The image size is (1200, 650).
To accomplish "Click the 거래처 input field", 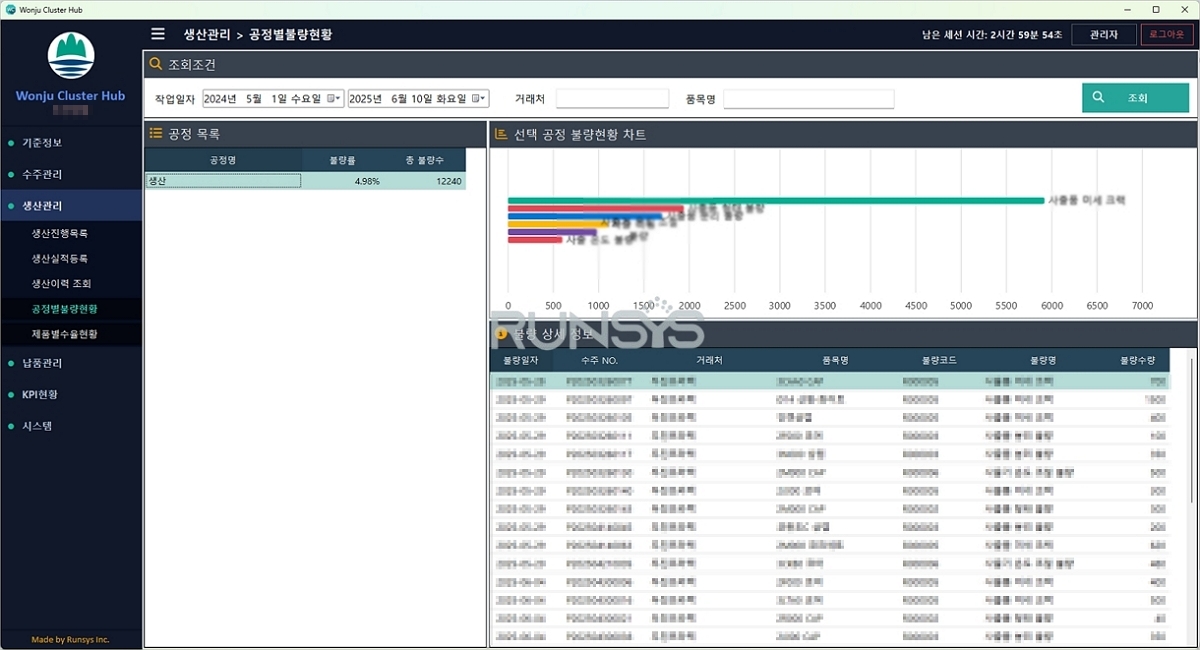I will pyautogui.click(x=612, y=99).
